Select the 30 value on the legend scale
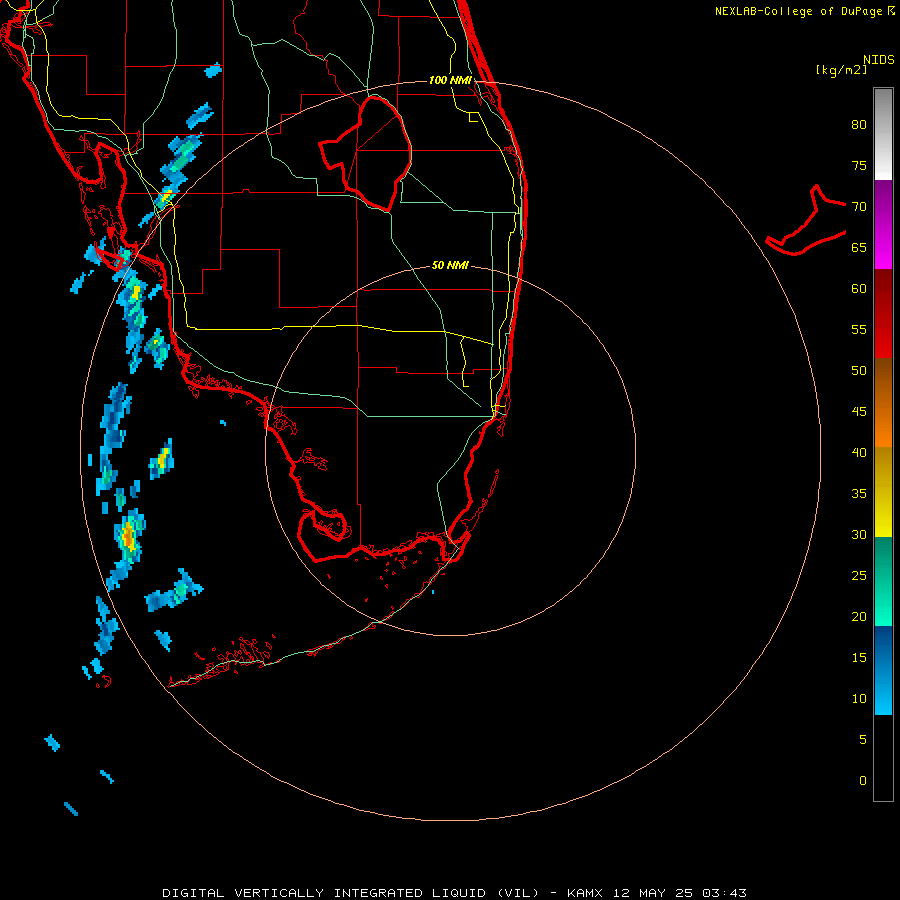 point(859,534)
